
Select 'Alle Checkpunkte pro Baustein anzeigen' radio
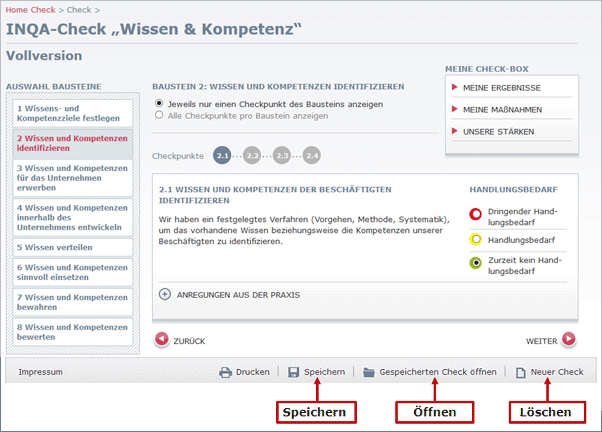[x=159, y=115]
